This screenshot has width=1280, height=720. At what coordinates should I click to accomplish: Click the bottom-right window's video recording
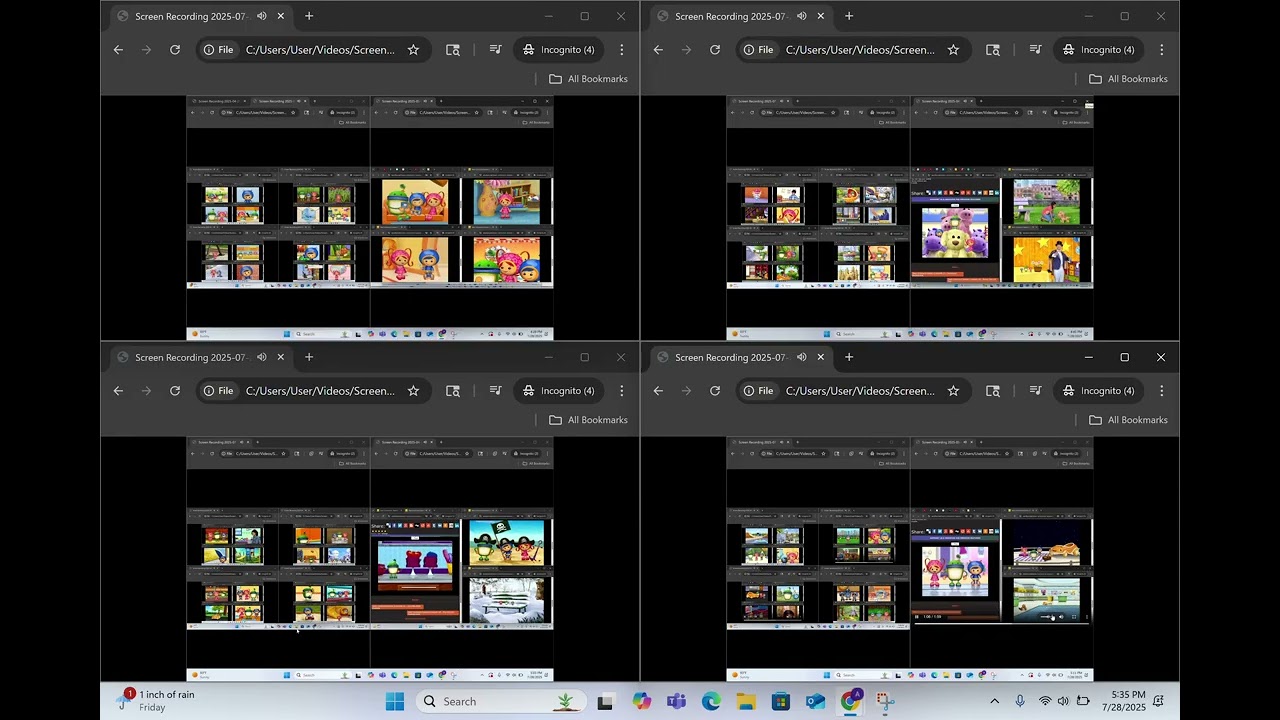pos(910,559)
